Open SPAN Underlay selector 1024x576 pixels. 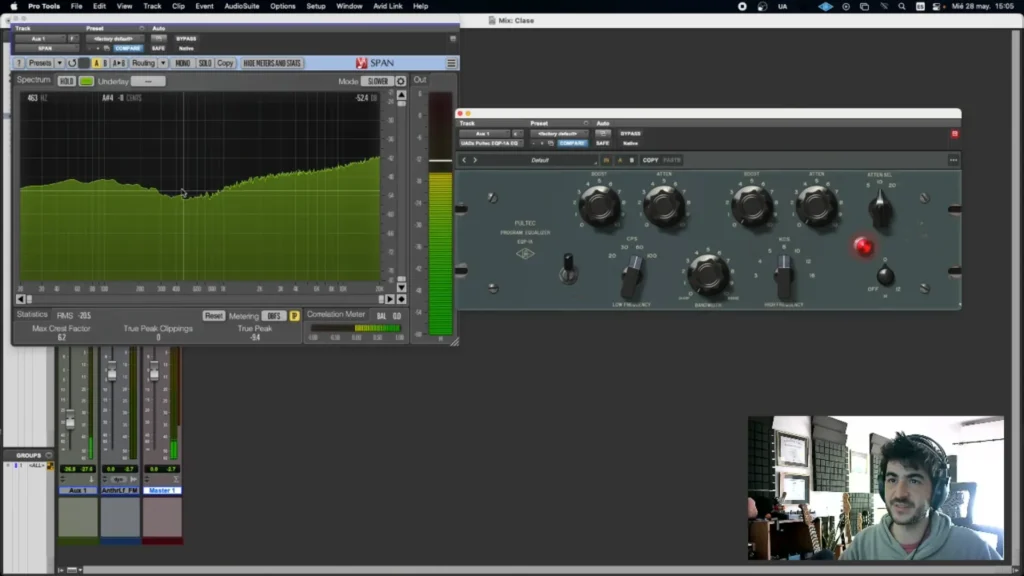click(x=148, y=82)
